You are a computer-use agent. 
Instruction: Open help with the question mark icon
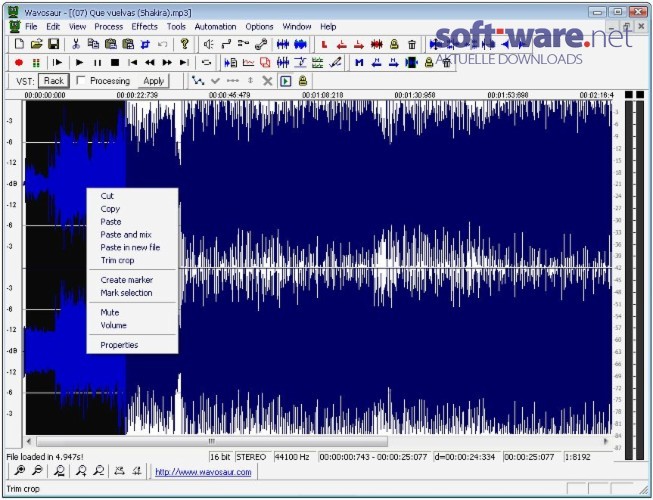[x=185, y=44]
